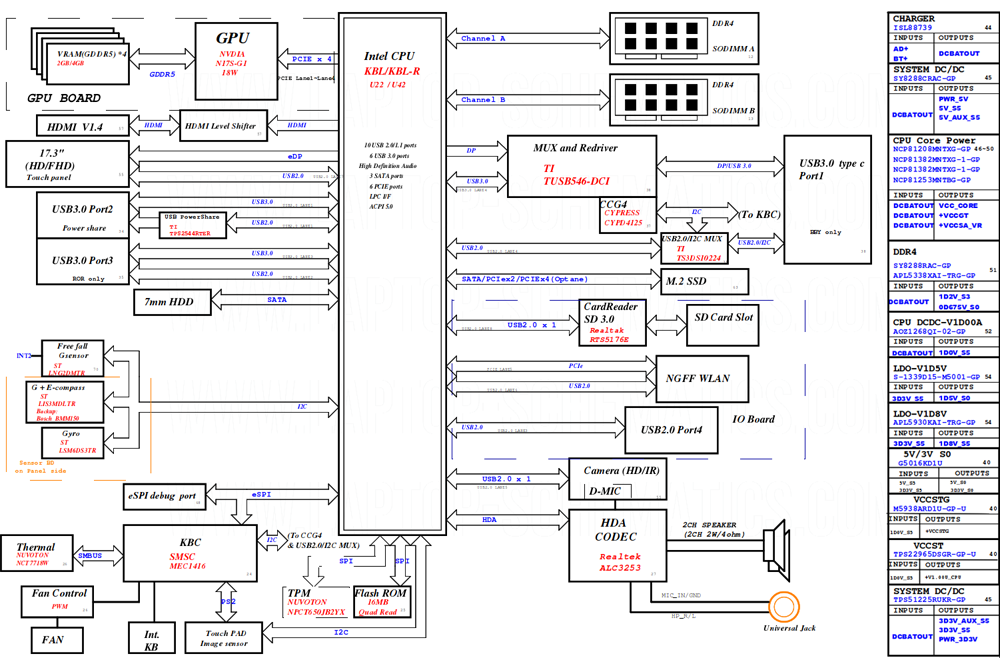Click the (To KBC) label
1000x658 pixels.
click(x=759, y=215)
